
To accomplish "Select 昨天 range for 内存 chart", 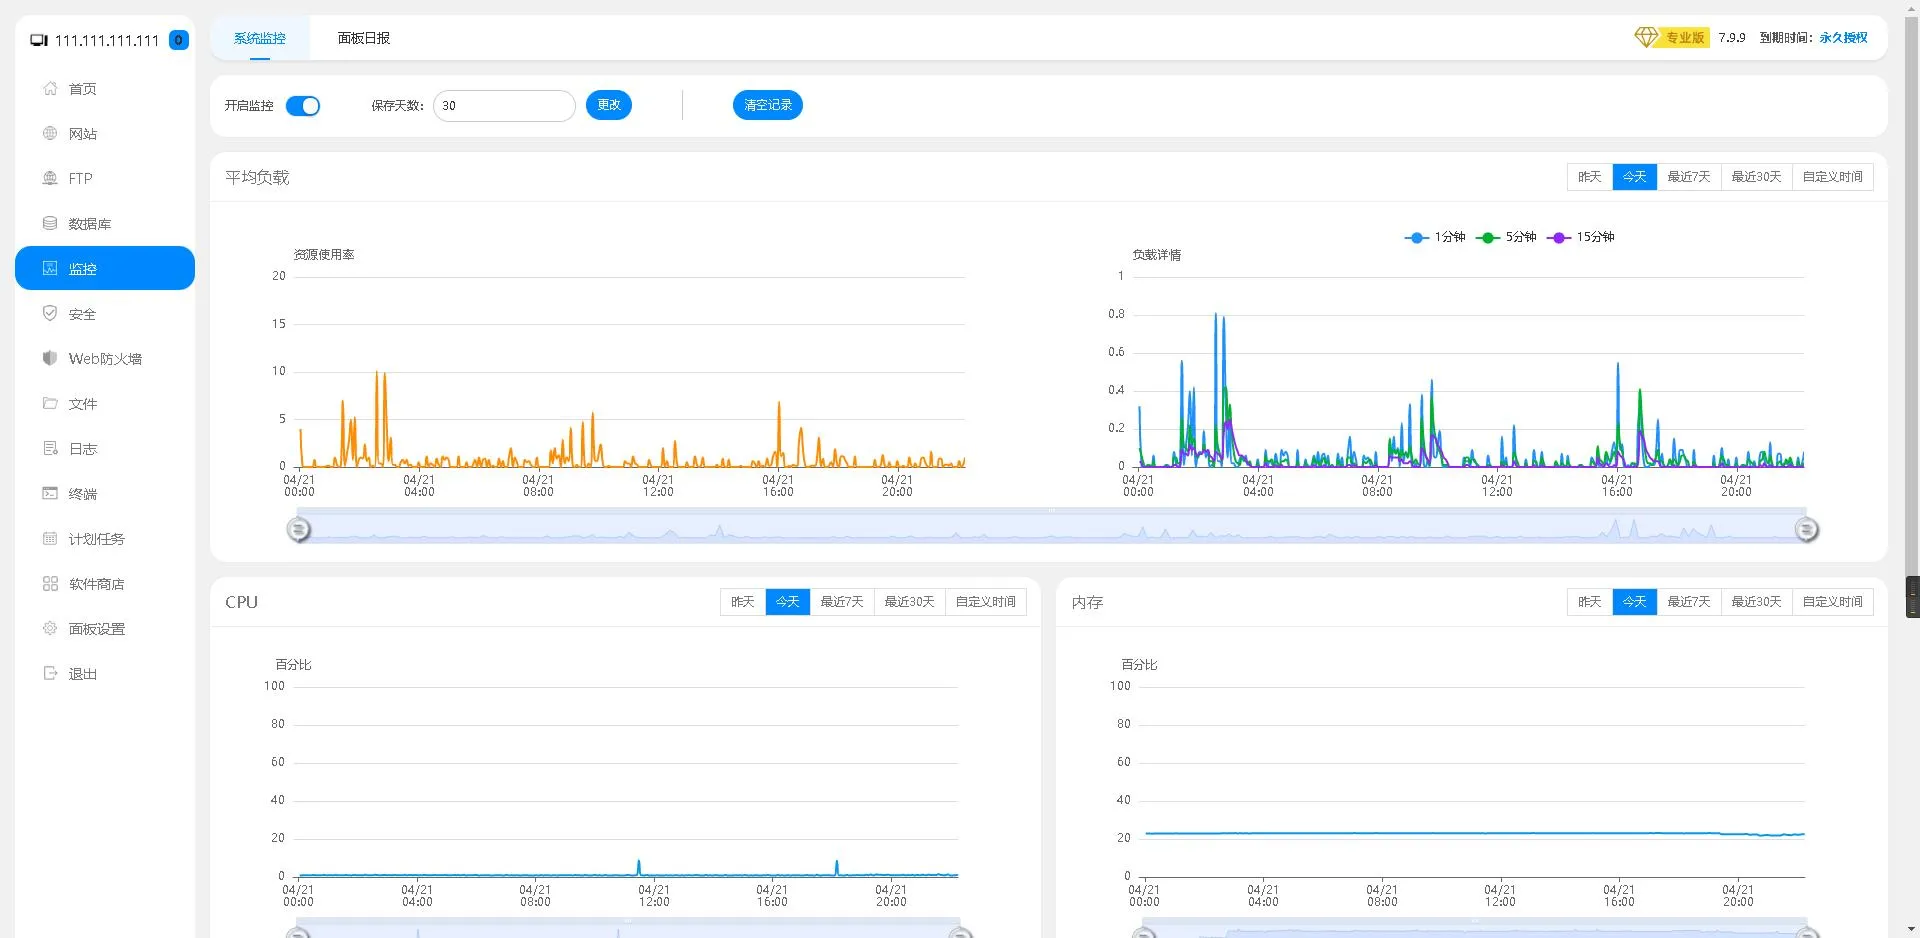I will (1590, 602).
